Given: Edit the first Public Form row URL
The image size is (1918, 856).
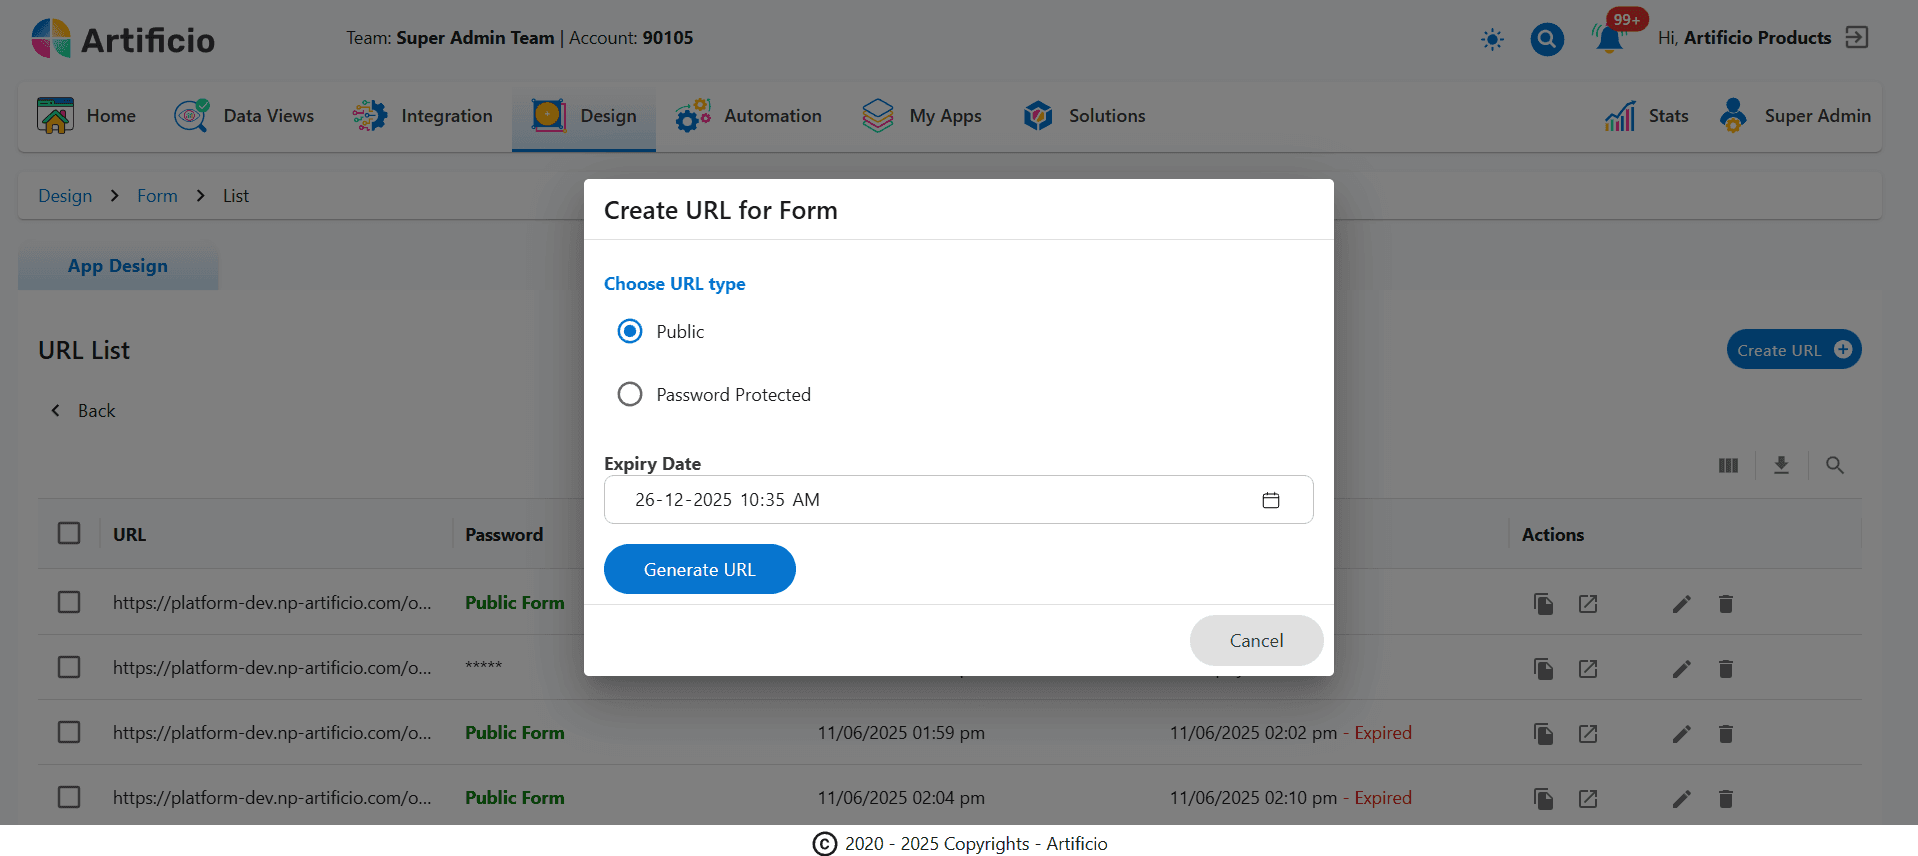Looking at the screenshot, I should click(1682, 604).
